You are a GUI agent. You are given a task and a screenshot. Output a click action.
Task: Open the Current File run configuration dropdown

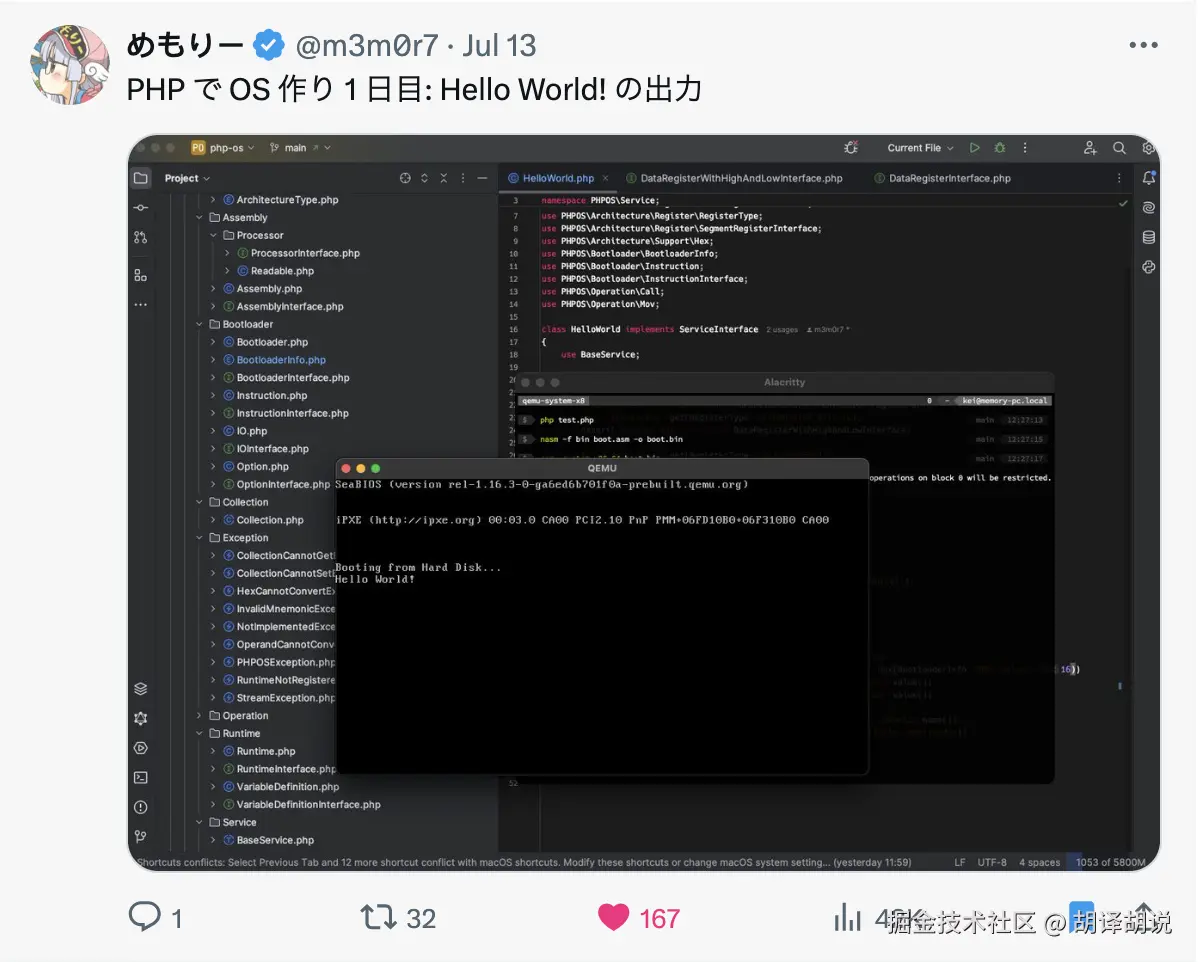pos(920,147)
